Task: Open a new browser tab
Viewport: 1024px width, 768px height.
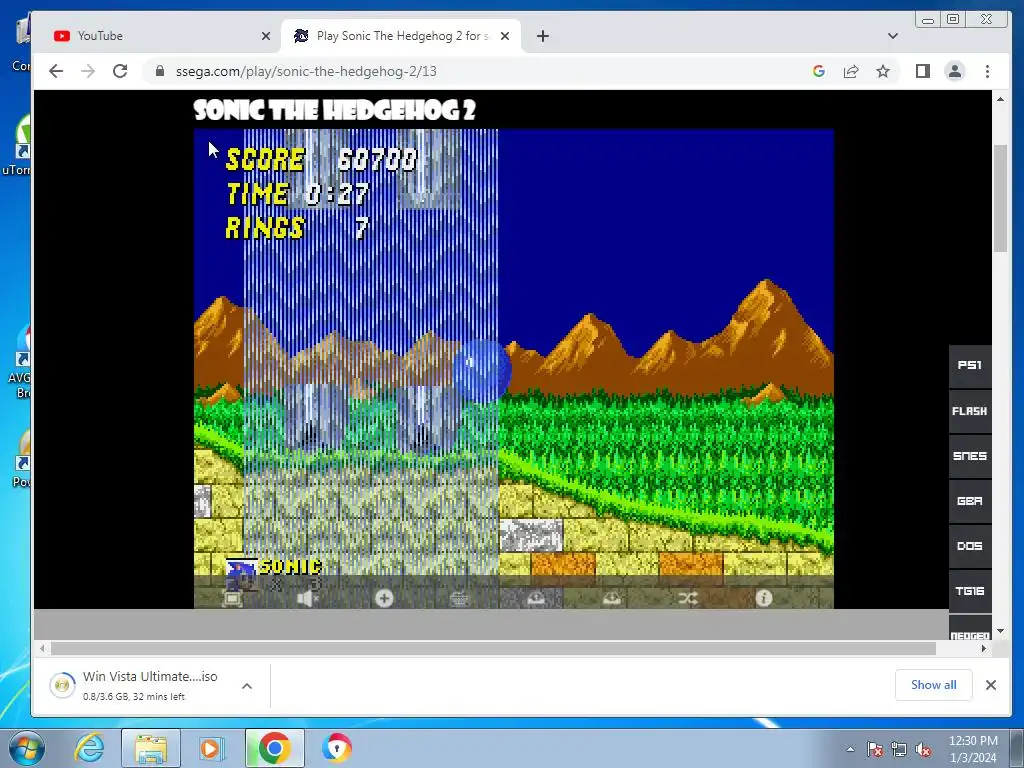Action: tap(543, 36)
